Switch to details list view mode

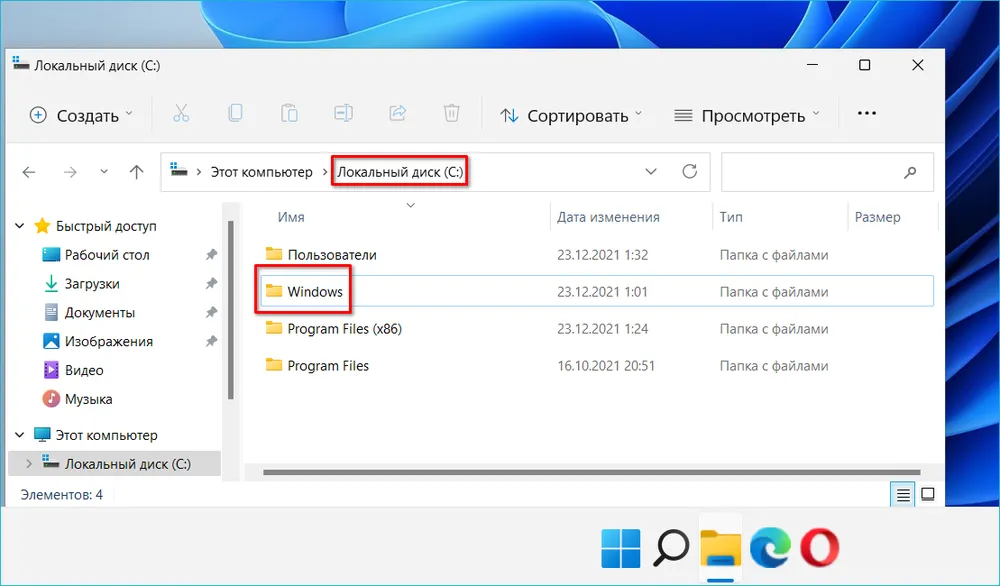903,494
